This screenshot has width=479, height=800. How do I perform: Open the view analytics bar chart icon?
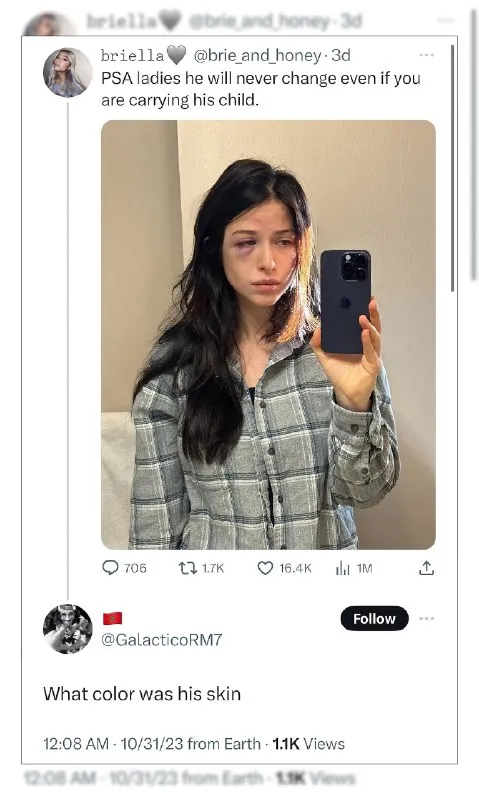coord(343,568)
